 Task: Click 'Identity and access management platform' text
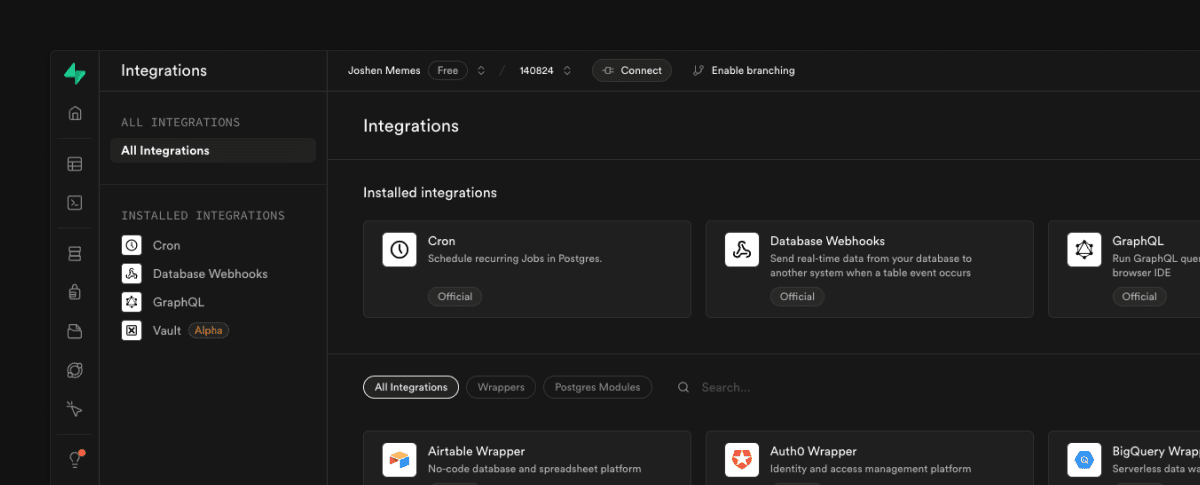870,469
